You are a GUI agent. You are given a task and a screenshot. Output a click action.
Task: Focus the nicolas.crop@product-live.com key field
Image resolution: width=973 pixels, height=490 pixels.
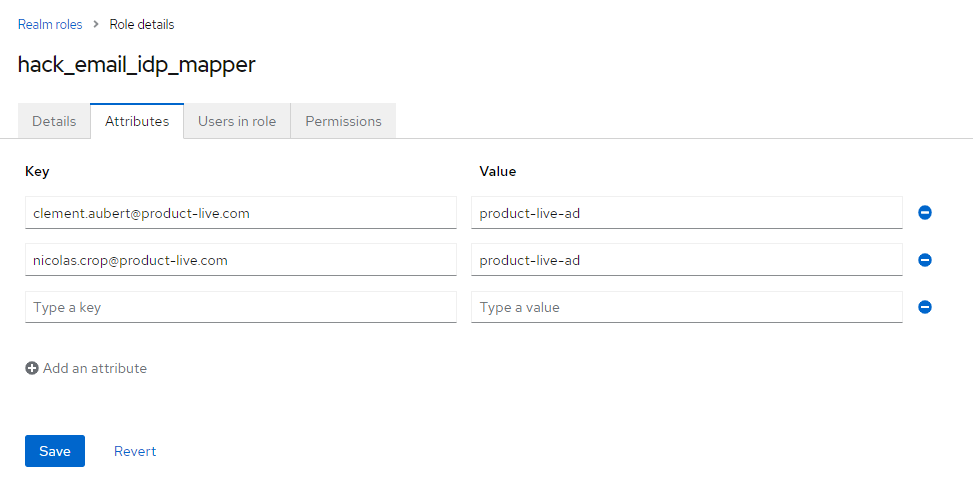[240, 260]
